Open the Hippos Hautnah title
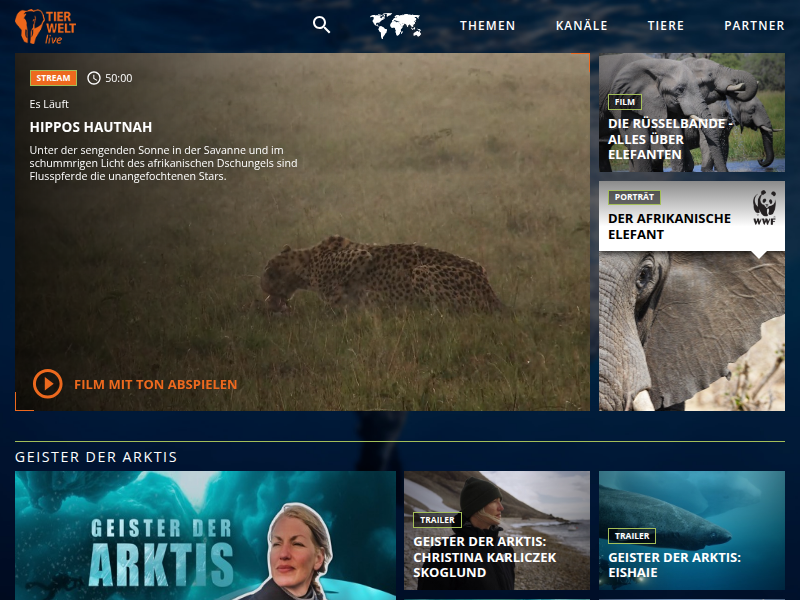 (x=91, y=127)
